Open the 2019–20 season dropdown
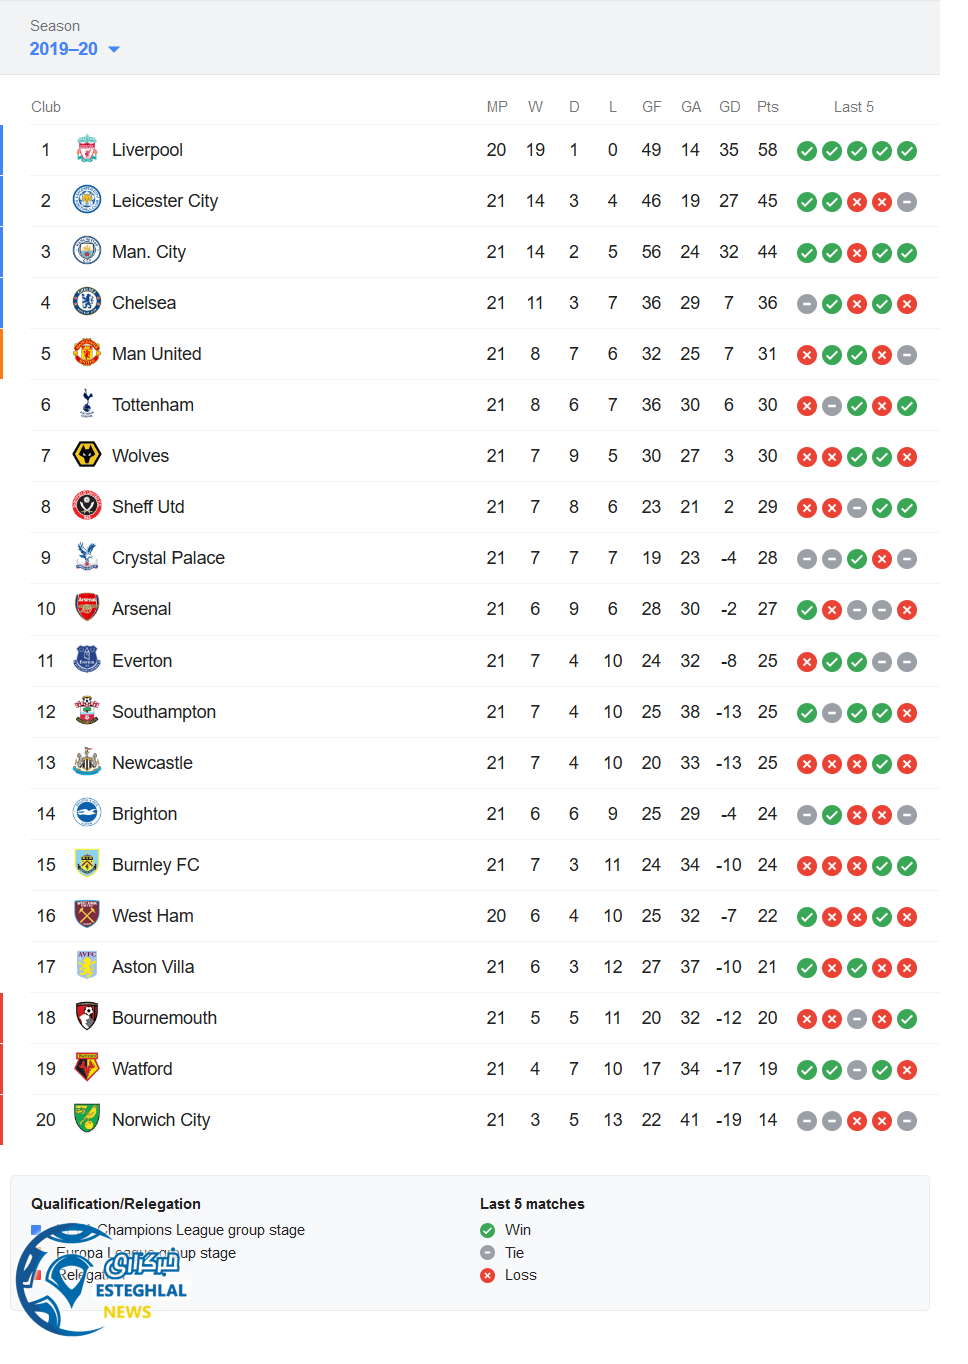The height and width of the screenshot is (1364, 968). click(x=75, y=49)
